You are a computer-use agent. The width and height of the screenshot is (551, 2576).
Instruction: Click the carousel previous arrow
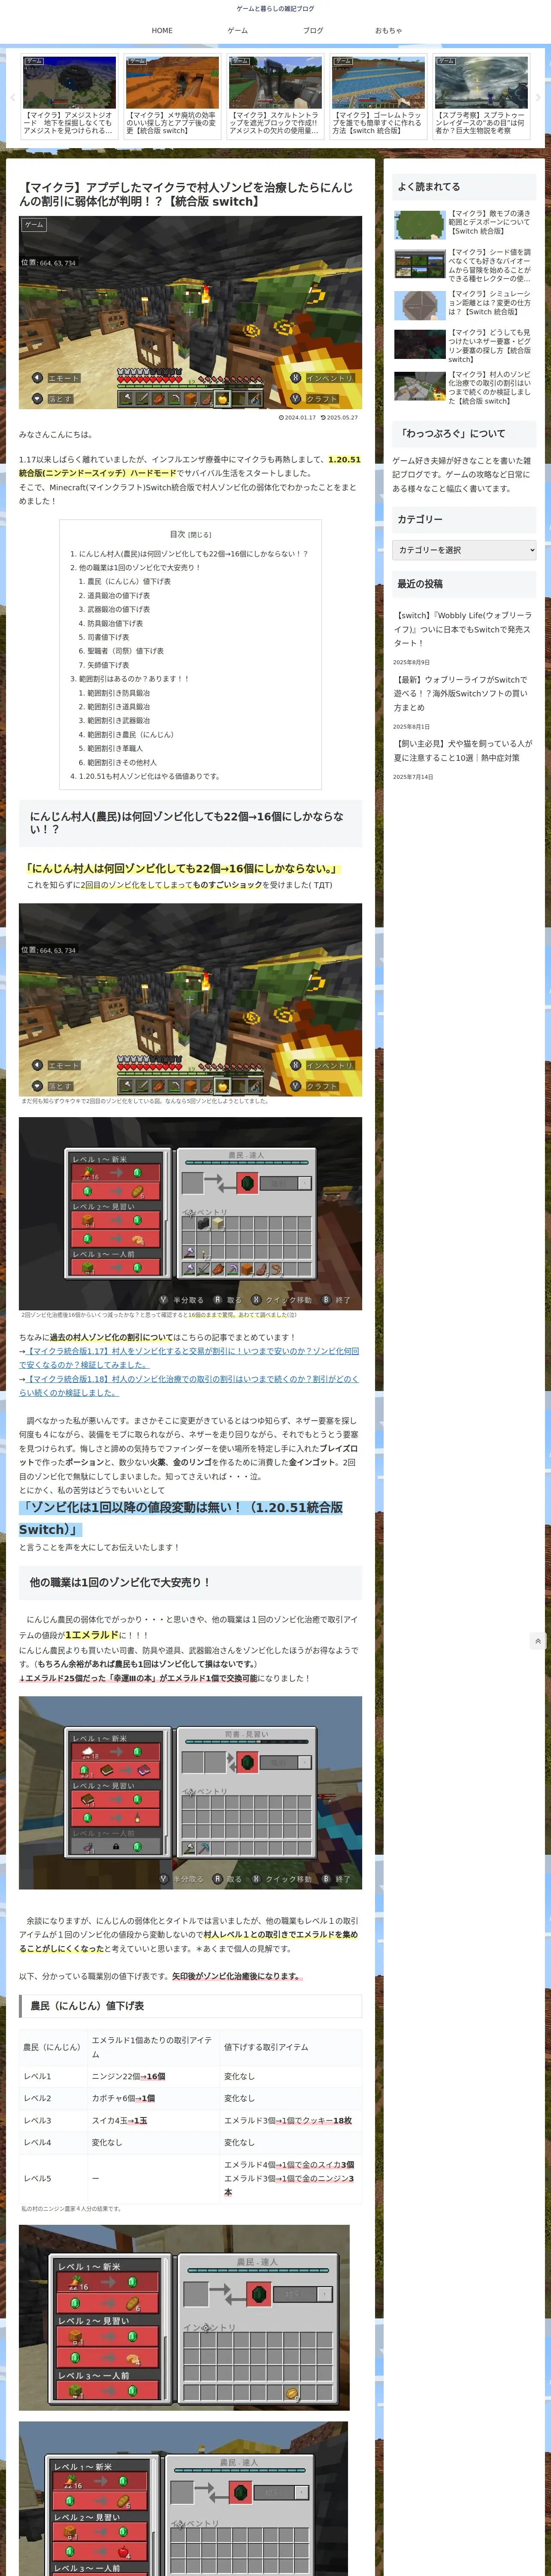(x=12, y=98)
